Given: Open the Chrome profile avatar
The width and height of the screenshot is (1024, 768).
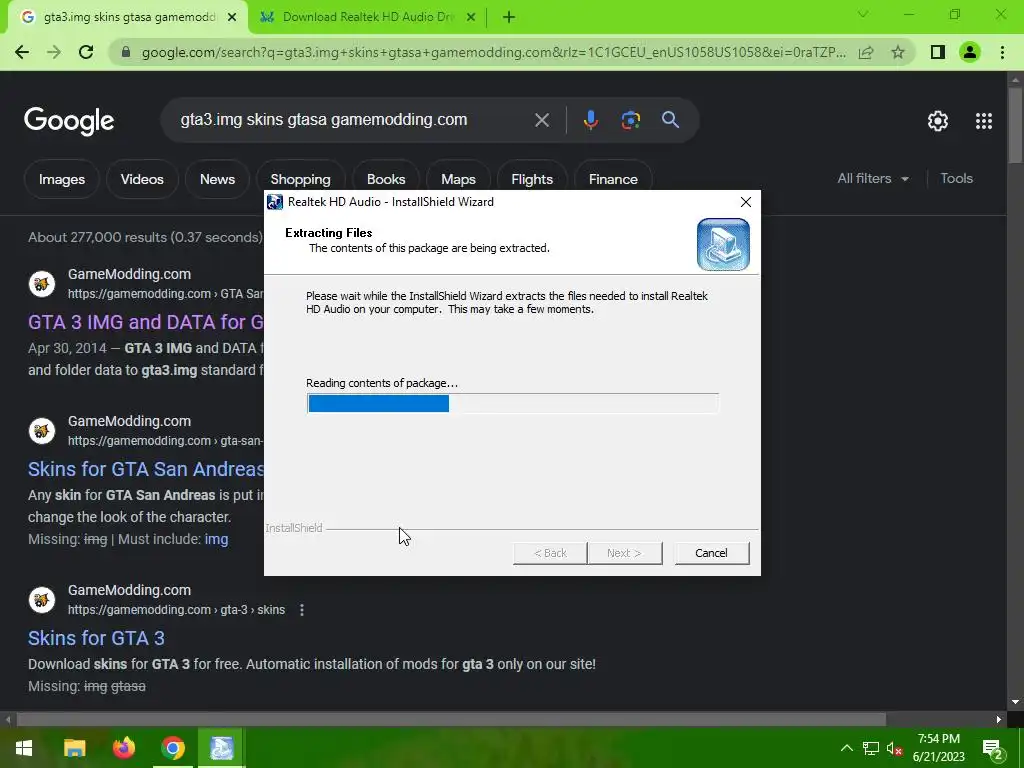Looking at the screenshot, I should (970, 52).
